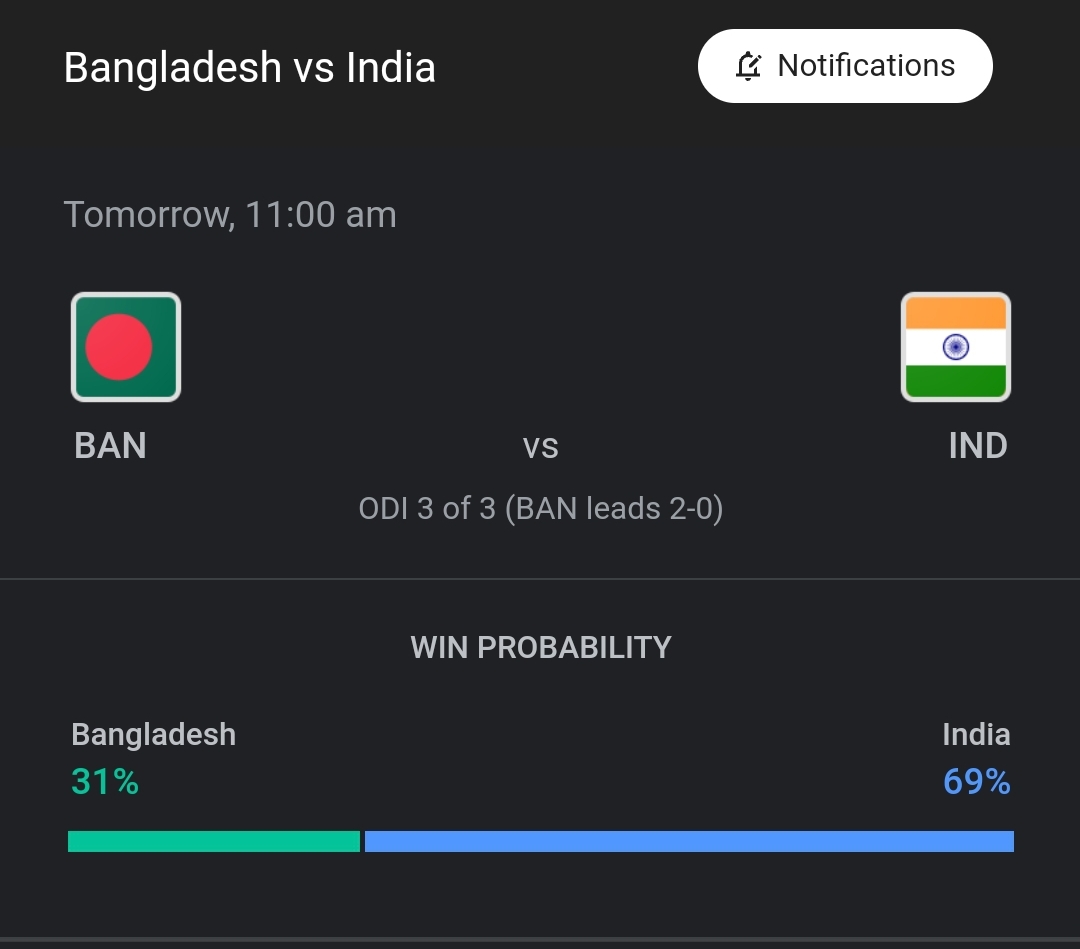Screen dimensions: 1080x949
Task: Click the Bangladesh vs India title
Action: tap(249, 67)
